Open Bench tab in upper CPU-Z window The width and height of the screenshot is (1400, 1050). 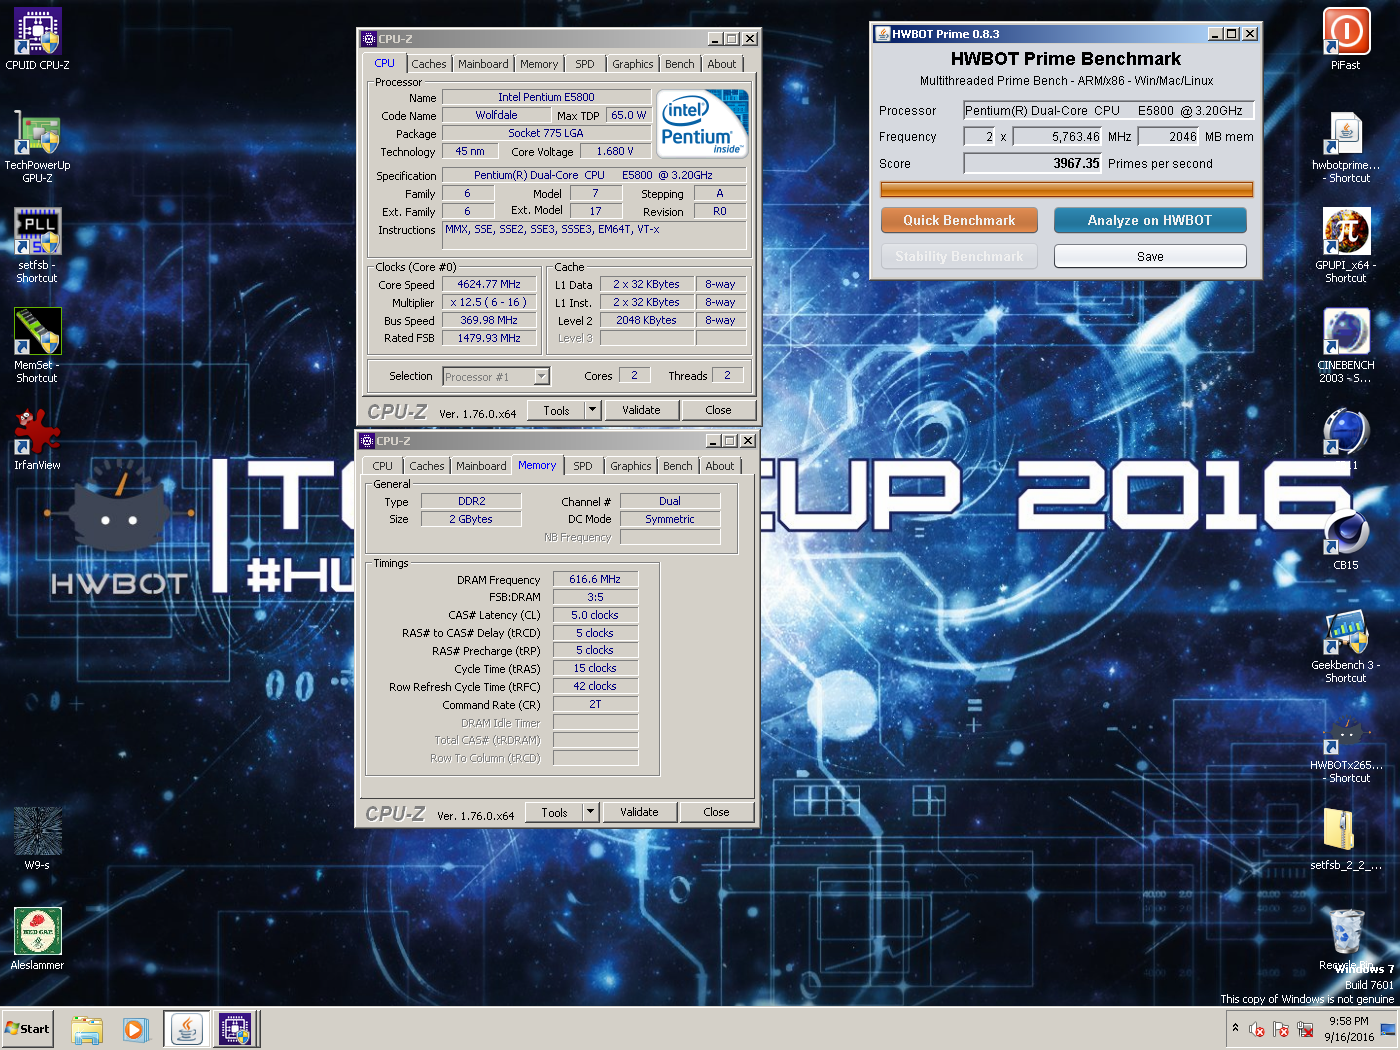tap(680, 64)
